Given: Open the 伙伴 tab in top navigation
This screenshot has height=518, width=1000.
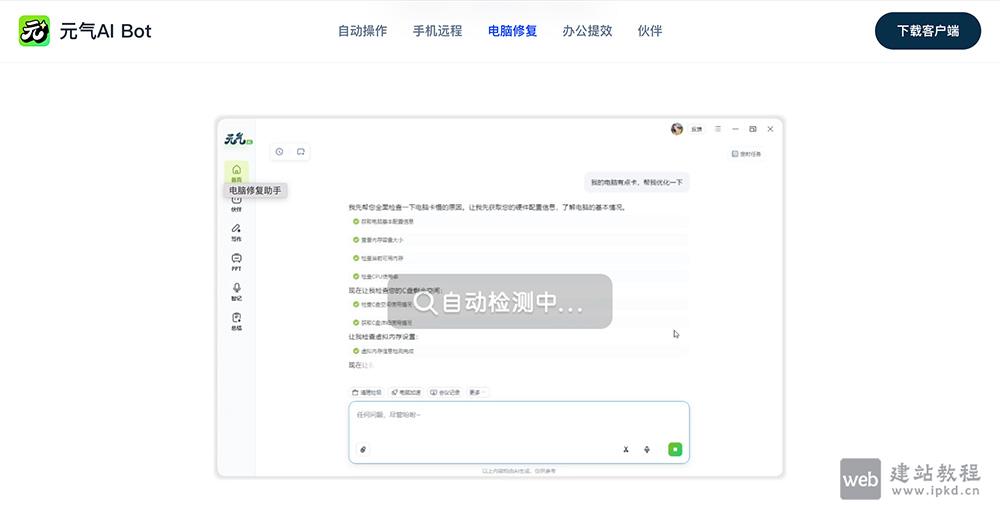Looking at the screenshot, I should tap(650, 31).
